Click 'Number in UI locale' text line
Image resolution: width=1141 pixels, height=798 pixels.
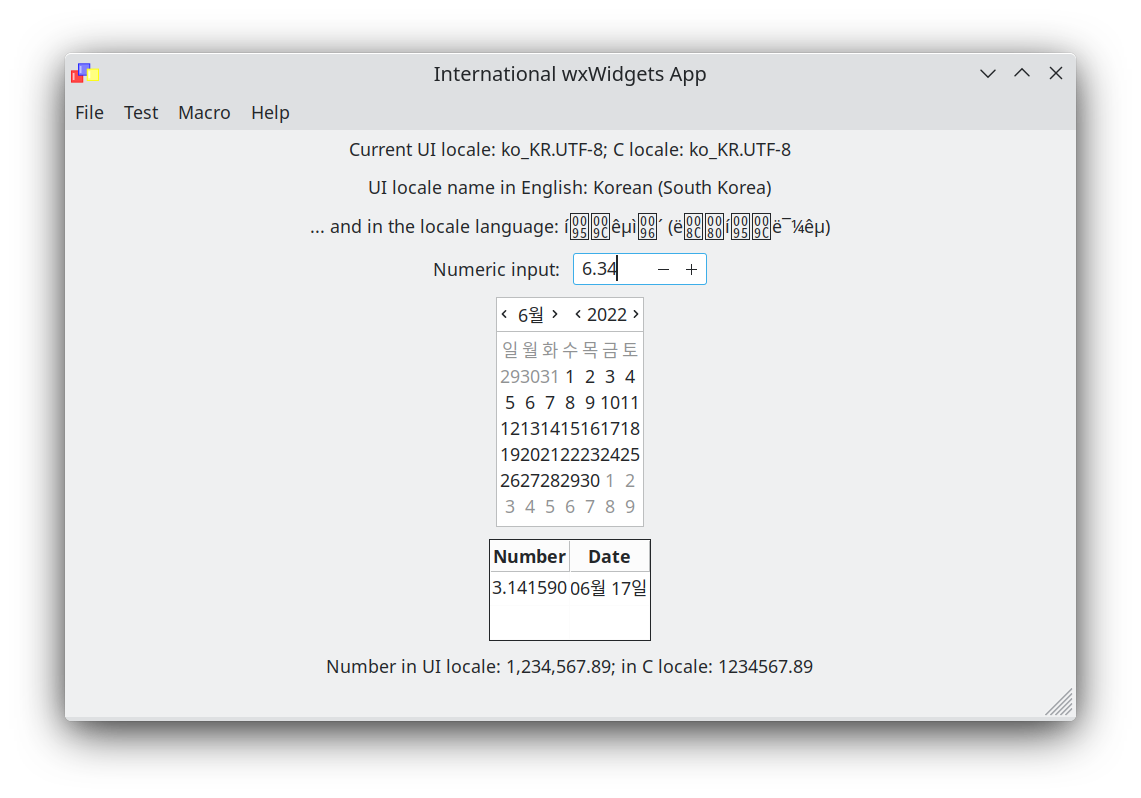click(x=570, y=667)
